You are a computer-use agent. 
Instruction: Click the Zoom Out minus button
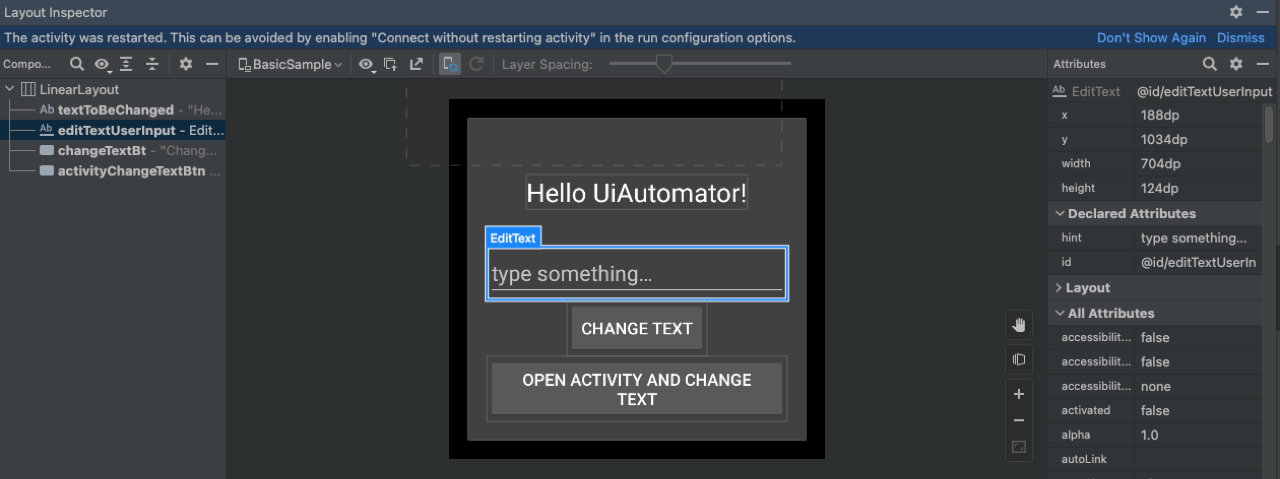pos(1019,421)
